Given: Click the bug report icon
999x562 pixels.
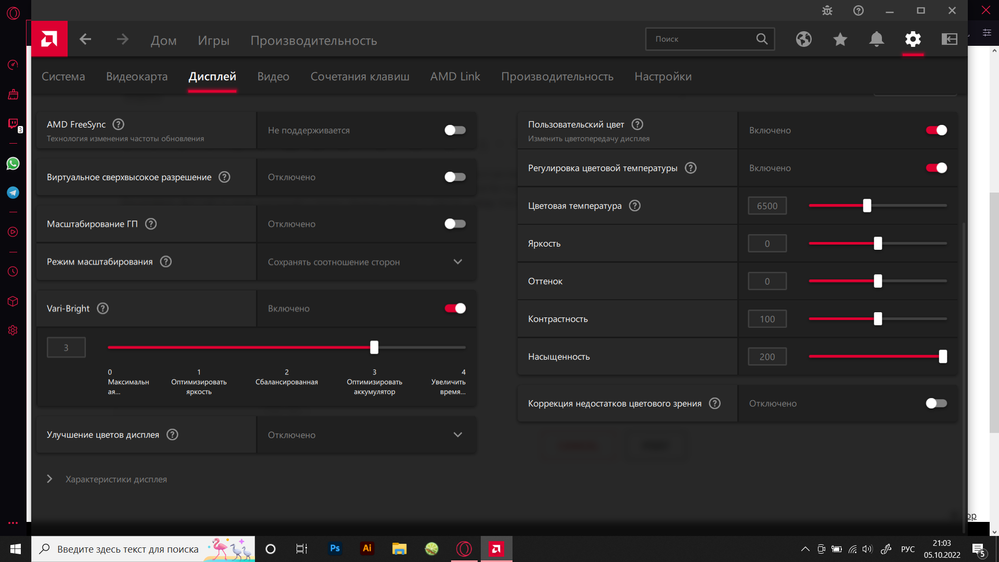Looking at the screenshot, I should (827, 10).
